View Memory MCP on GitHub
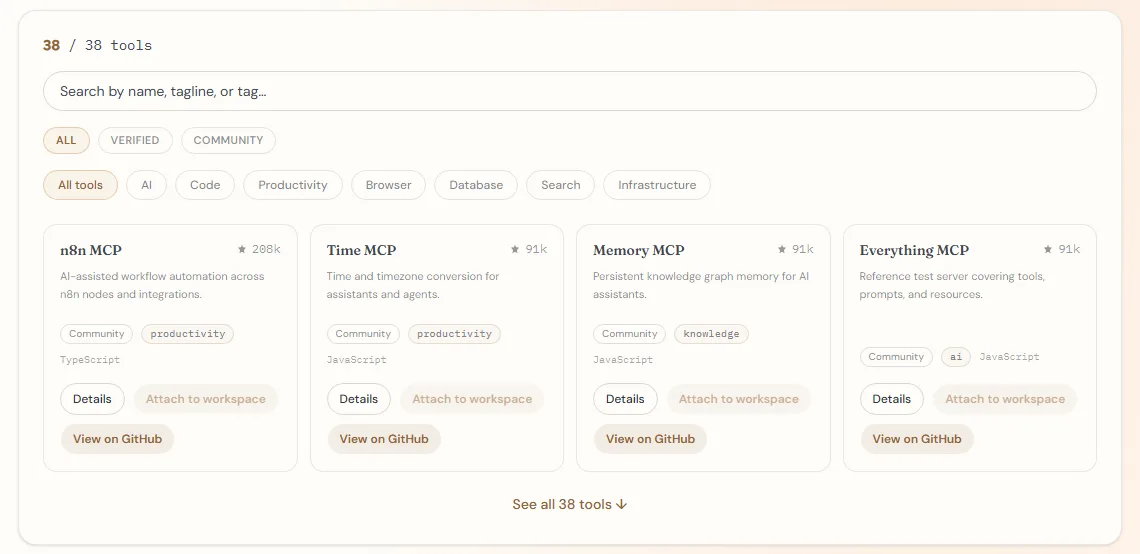 point(650,439)
